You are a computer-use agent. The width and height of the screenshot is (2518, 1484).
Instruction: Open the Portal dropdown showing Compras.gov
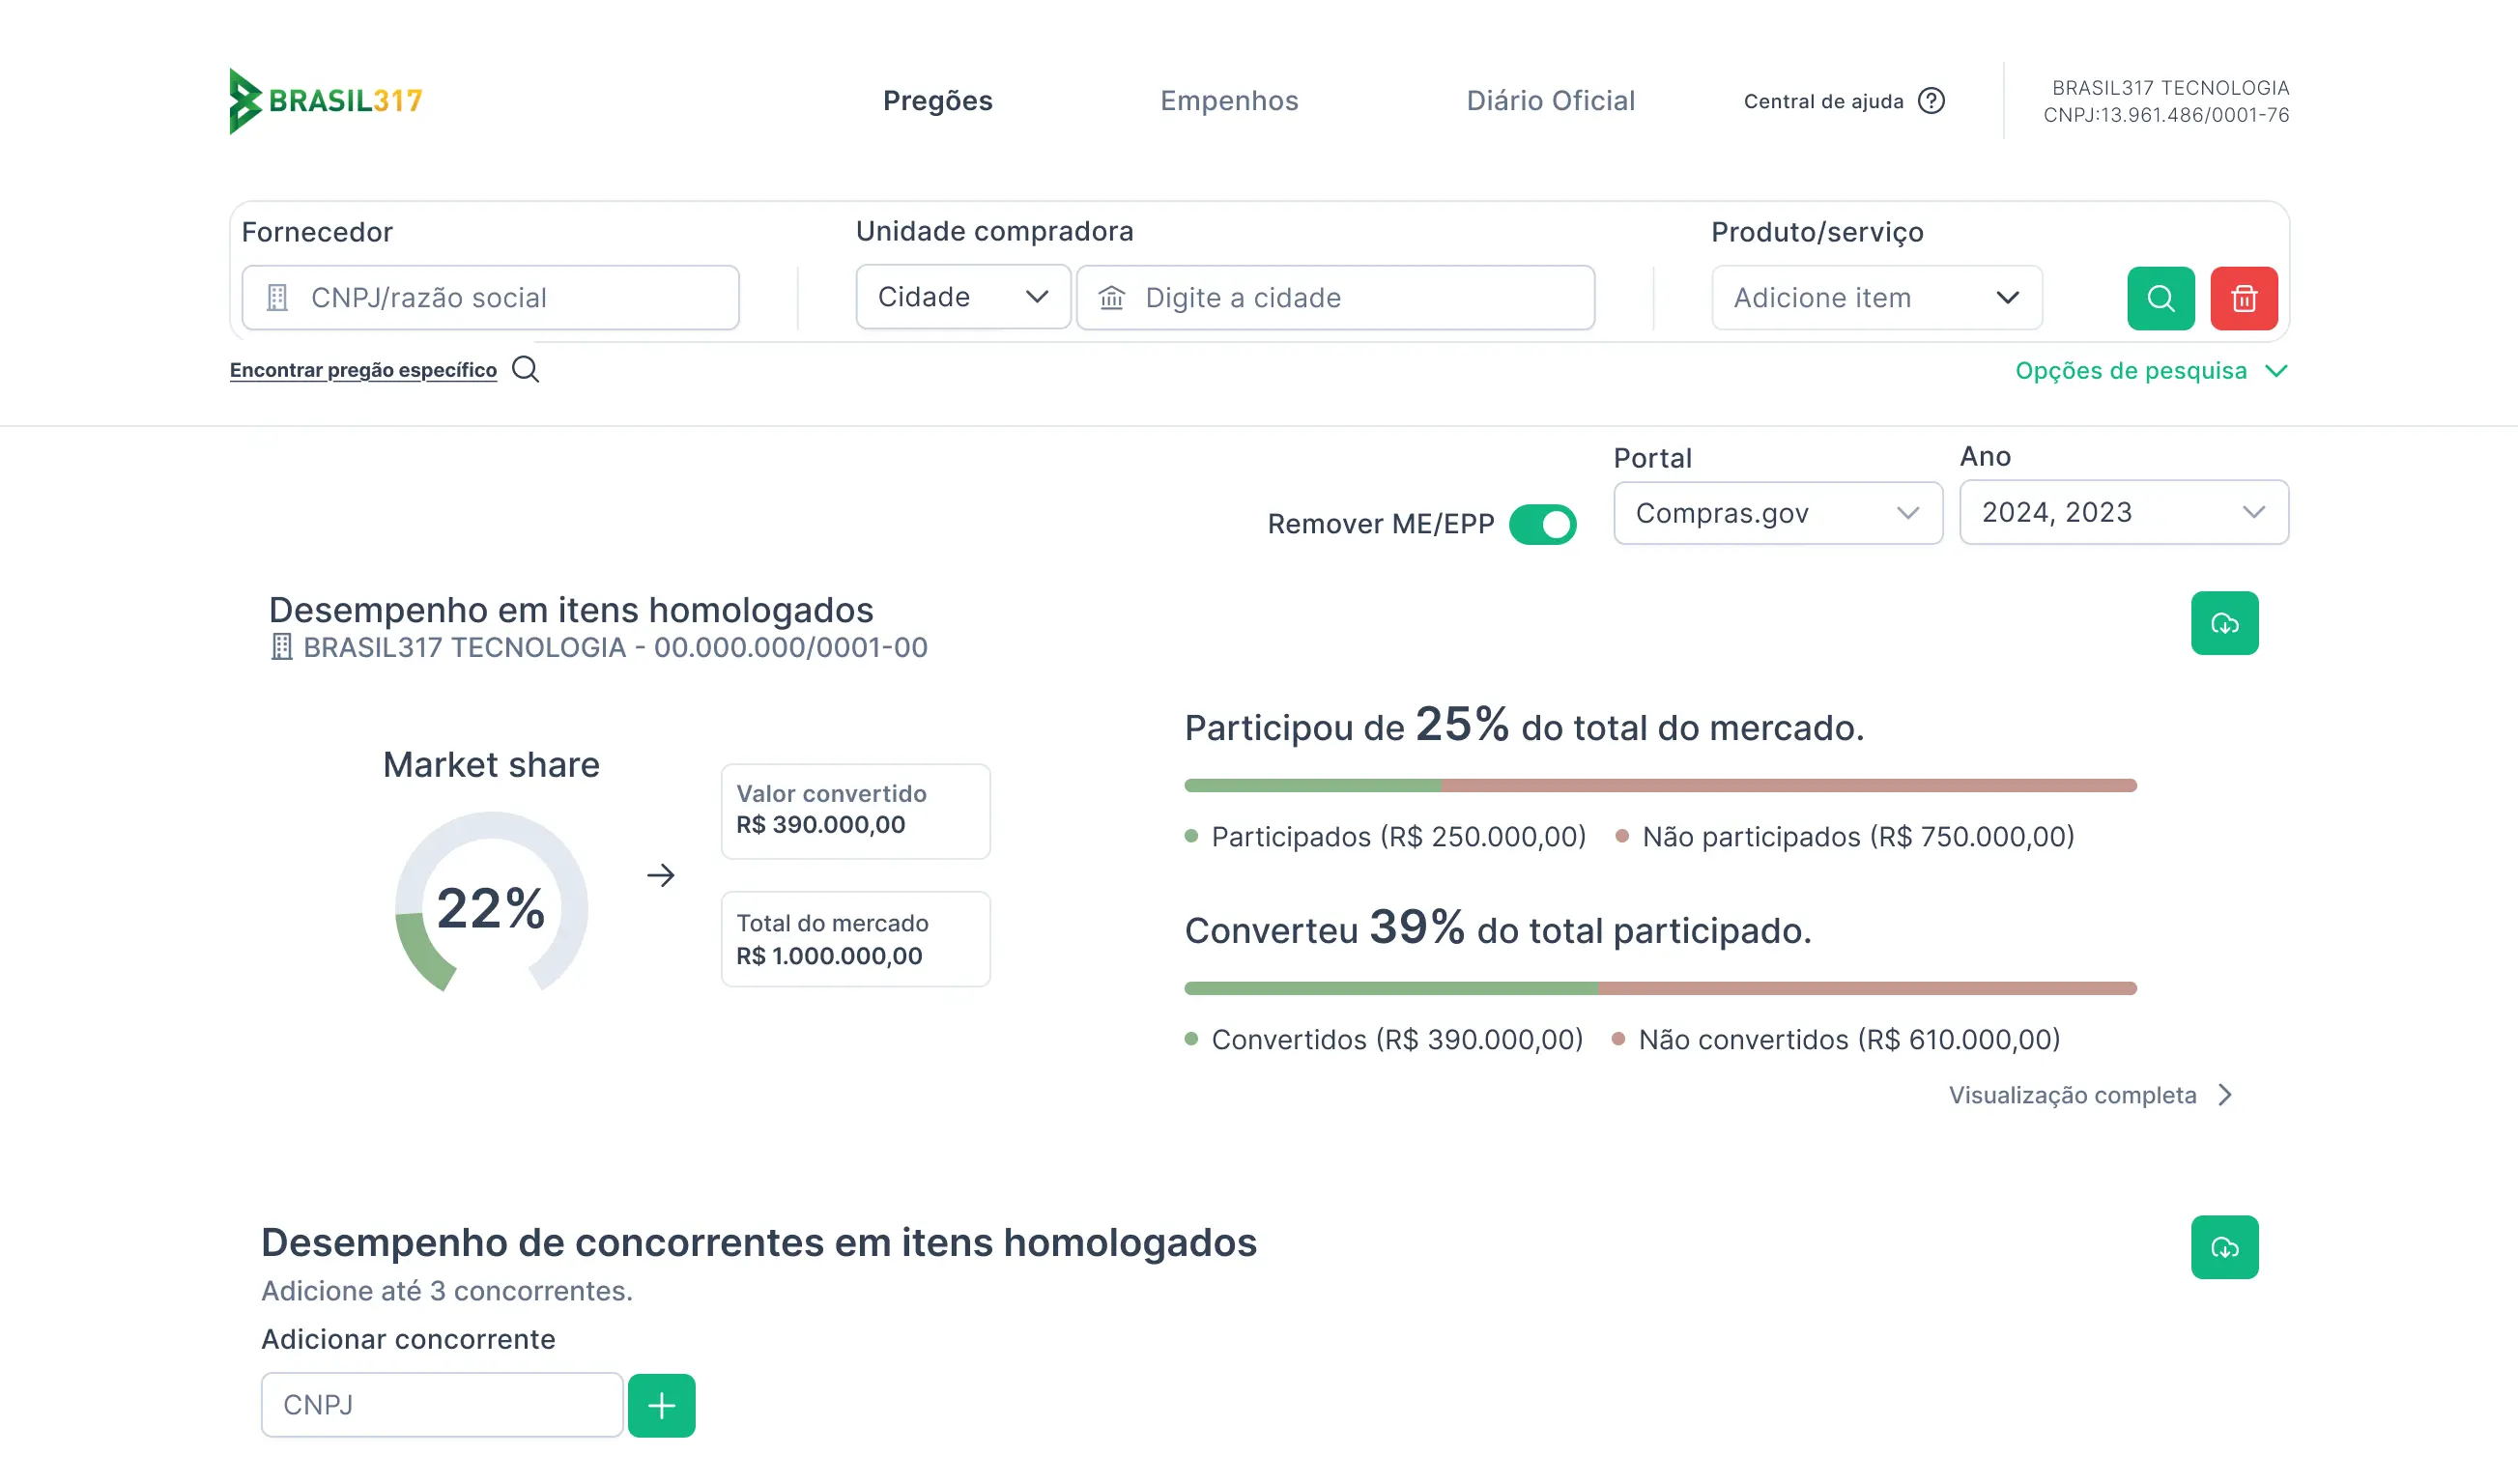coord(1777,513)
